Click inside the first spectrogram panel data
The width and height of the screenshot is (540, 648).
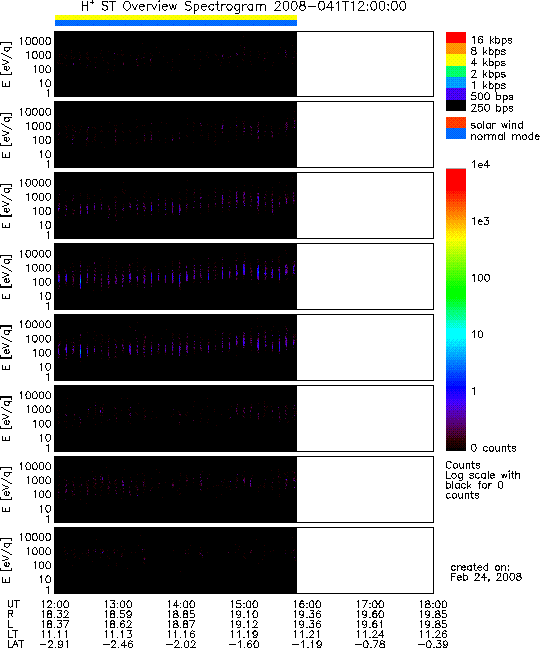click(x=176, y=64)
